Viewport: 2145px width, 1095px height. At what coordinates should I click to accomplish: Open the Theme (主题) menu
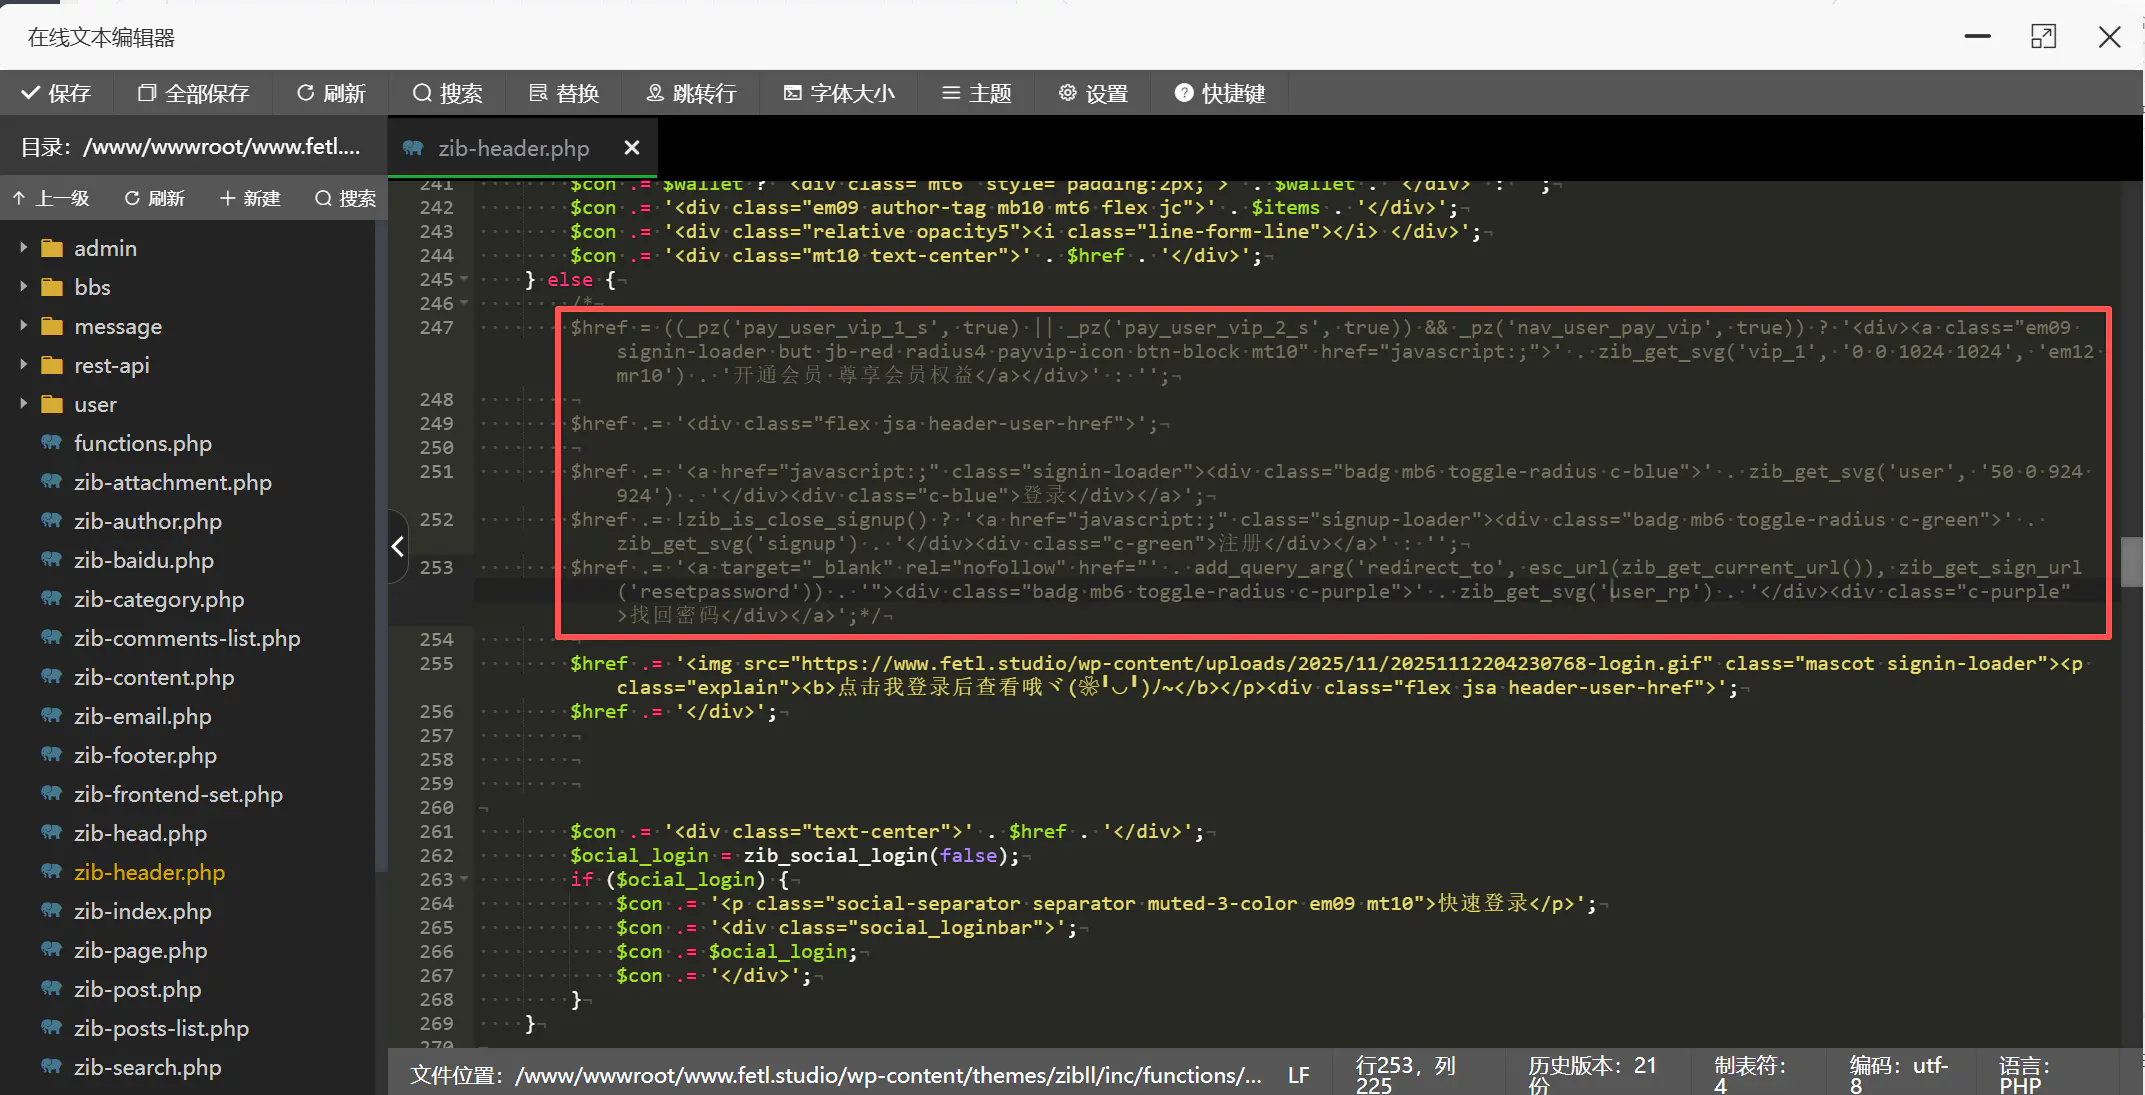tap(977, 93)
